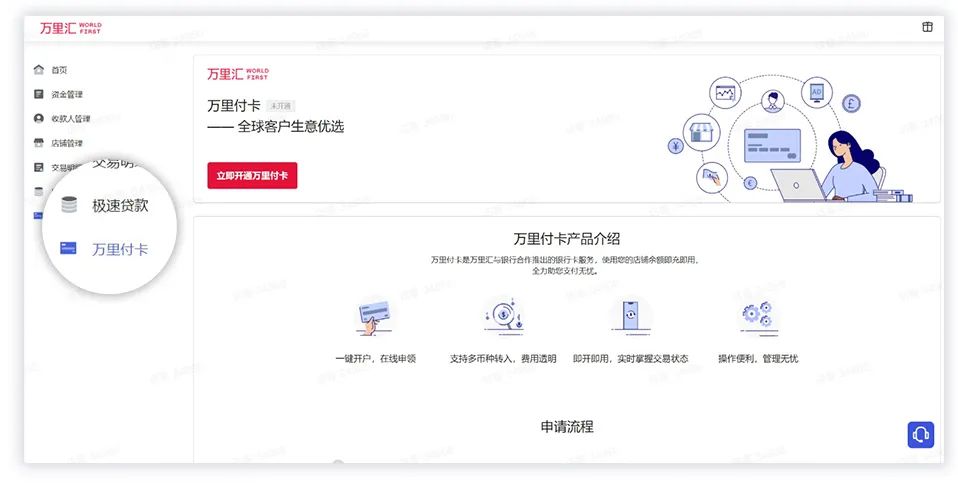This screenshot has height=497, width=958.
Task: Click the 操作便利，管理无忧 label
Action: pyautogui.click(x=758, y=359)
